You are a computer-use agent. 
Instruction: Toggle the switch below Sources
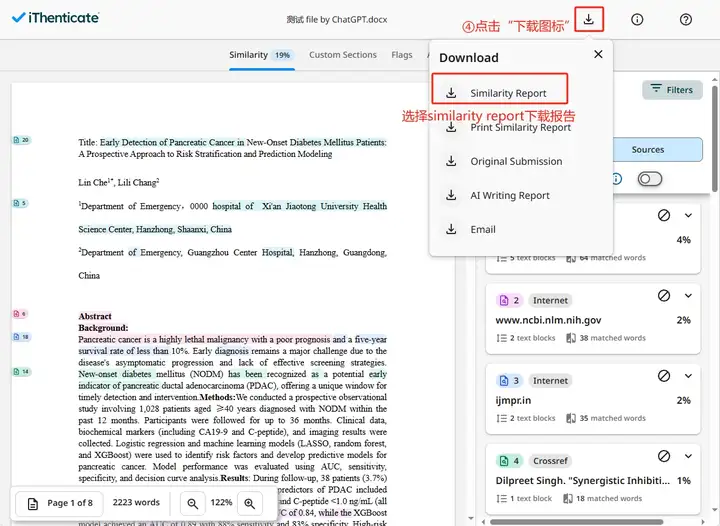pyautogui.click(x=650, y=179)
